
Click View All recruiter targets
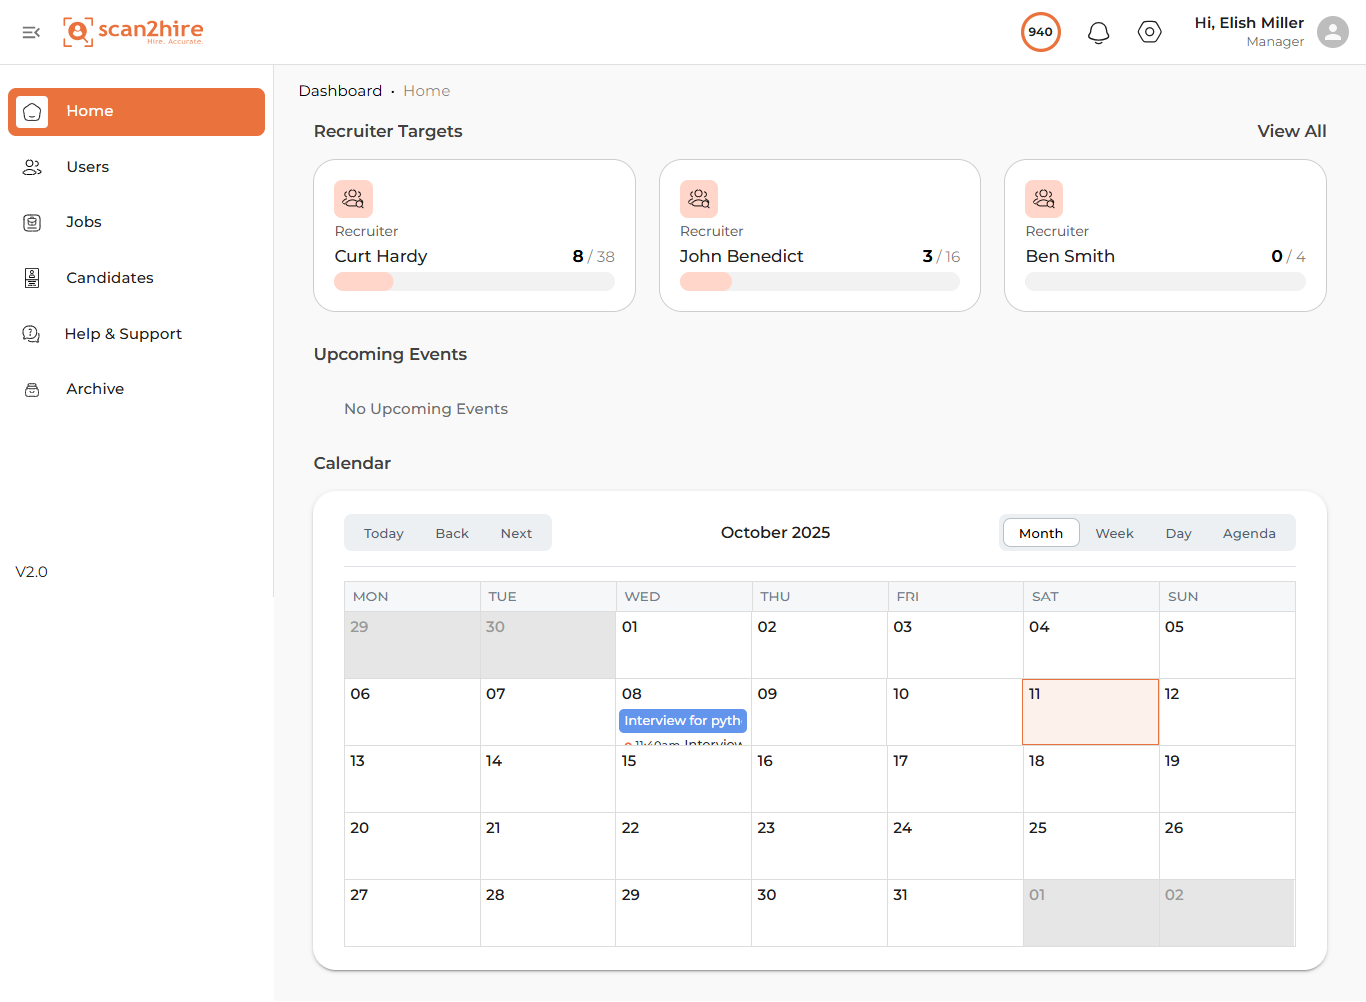click(x=1291, y=131)
